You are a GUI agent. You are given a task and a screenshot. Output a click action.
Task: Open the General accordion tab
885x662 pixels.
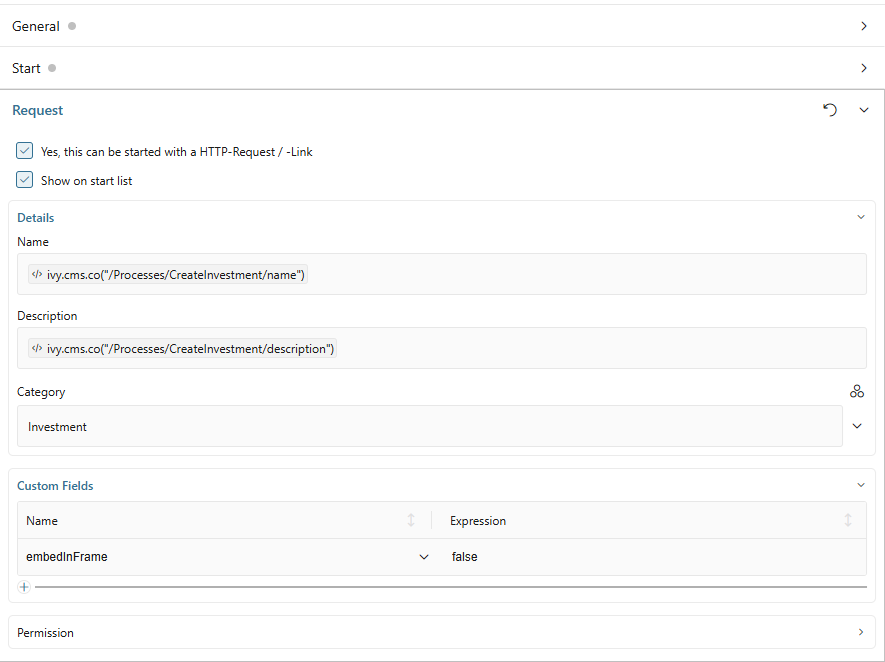(x=440, y=26)
